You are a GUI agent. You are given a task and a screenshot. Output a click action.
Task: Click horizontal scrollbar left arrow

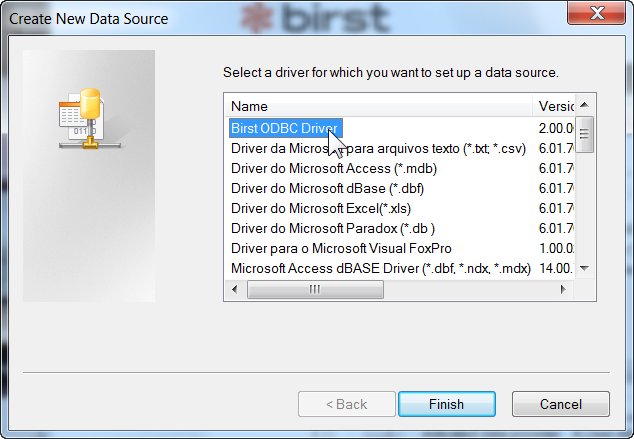235,289
